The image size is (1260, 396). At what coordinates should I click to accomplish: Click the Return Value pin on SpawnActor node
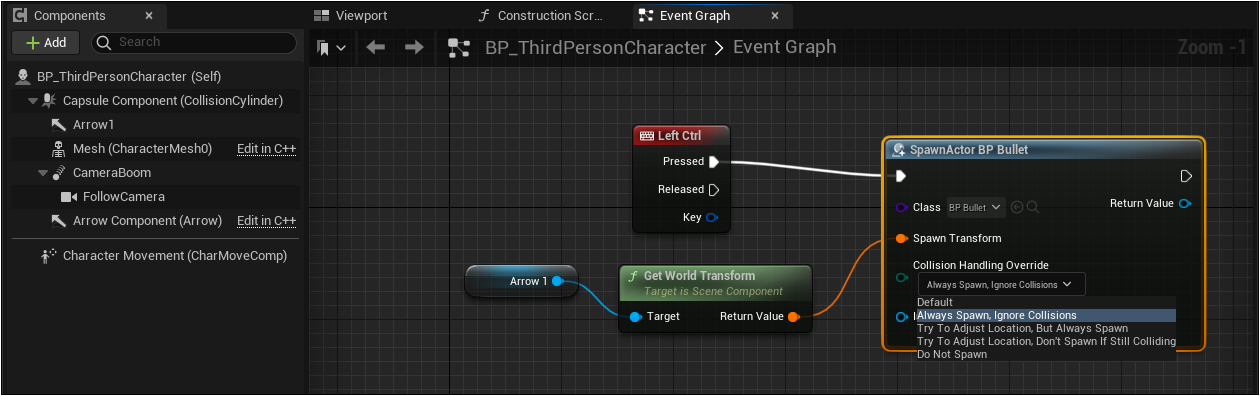point(1186,204)
